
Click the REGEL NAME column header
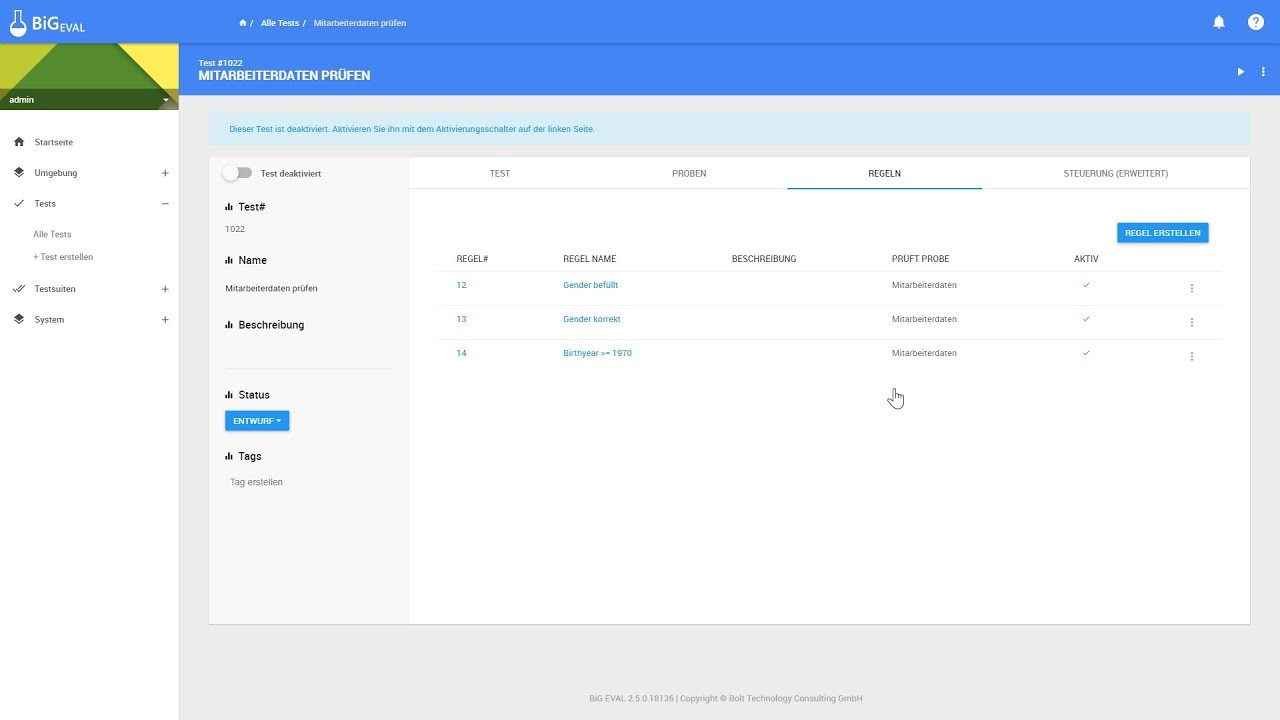tap(590, 259)
